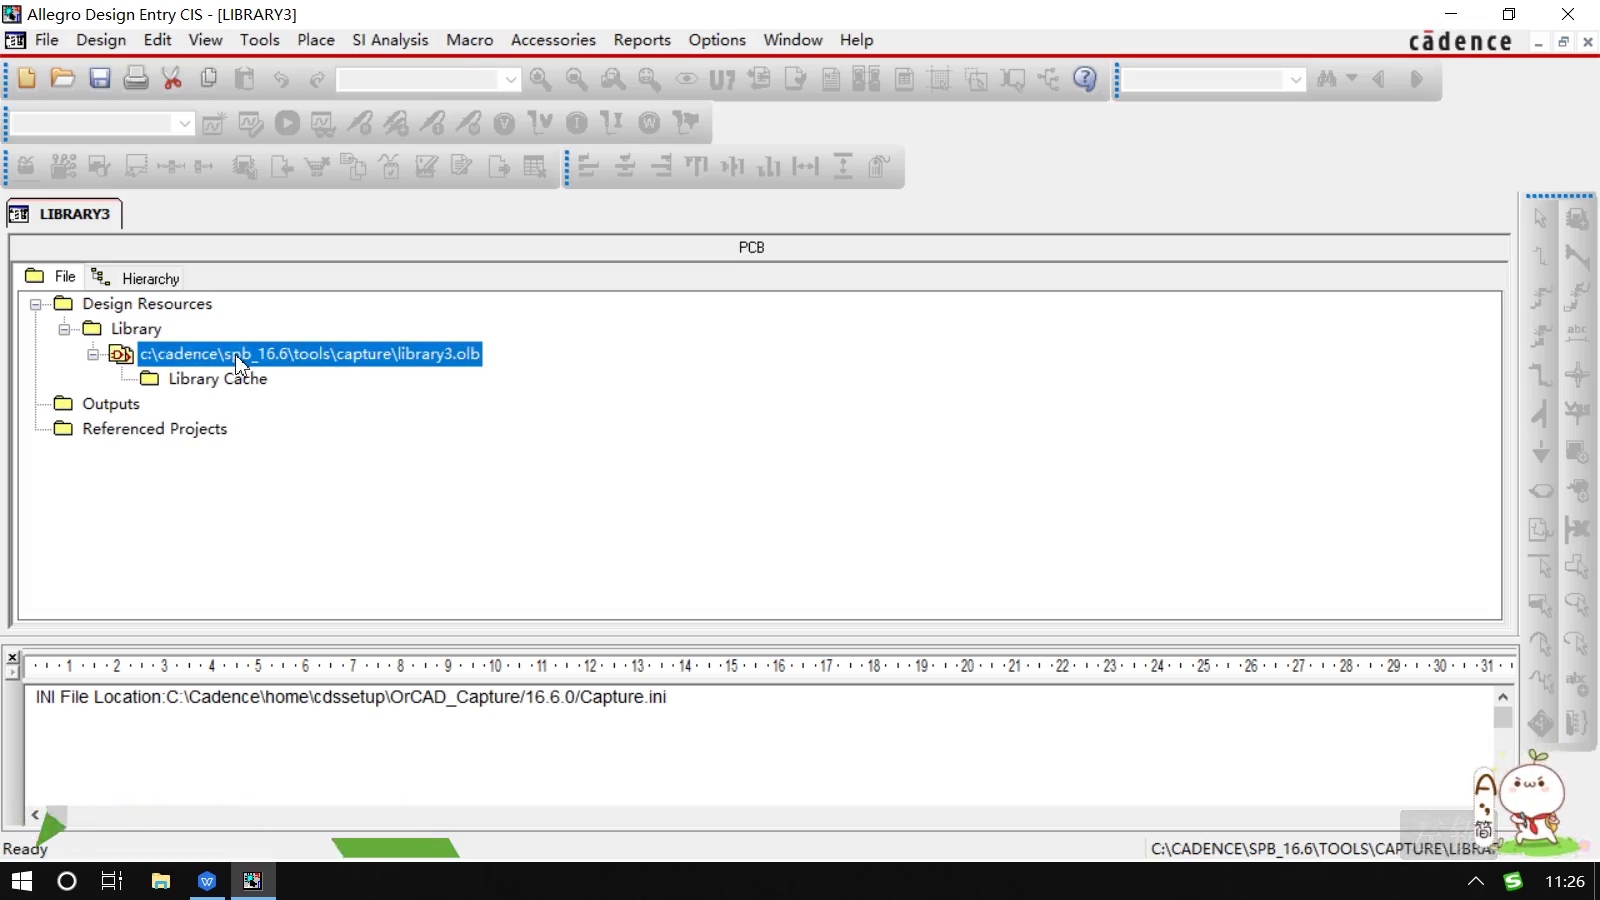Open Task View on the taskbar

pos(112,881)
